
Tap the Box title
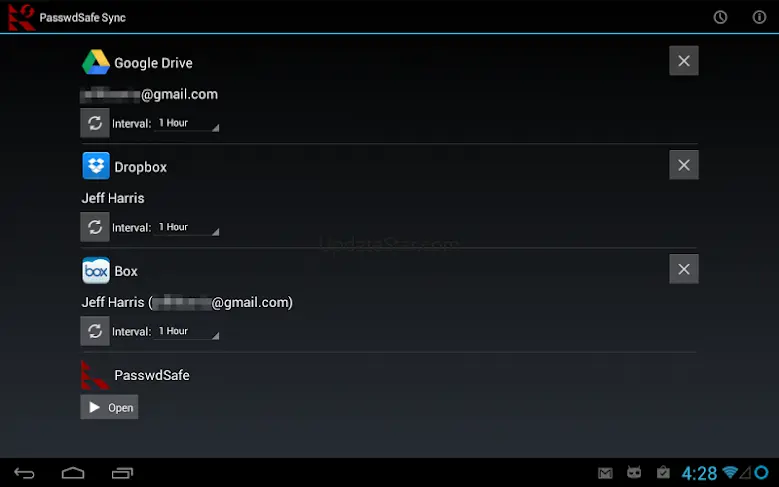coord(126,271)
